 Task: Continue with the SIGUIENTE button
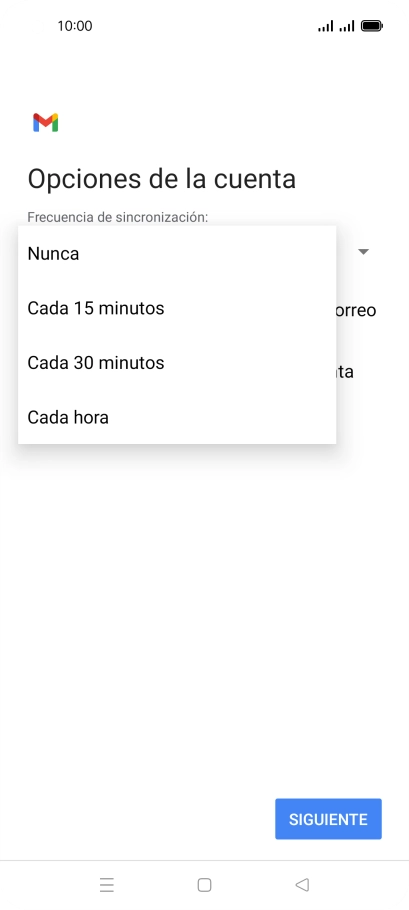tap(328, 819)
